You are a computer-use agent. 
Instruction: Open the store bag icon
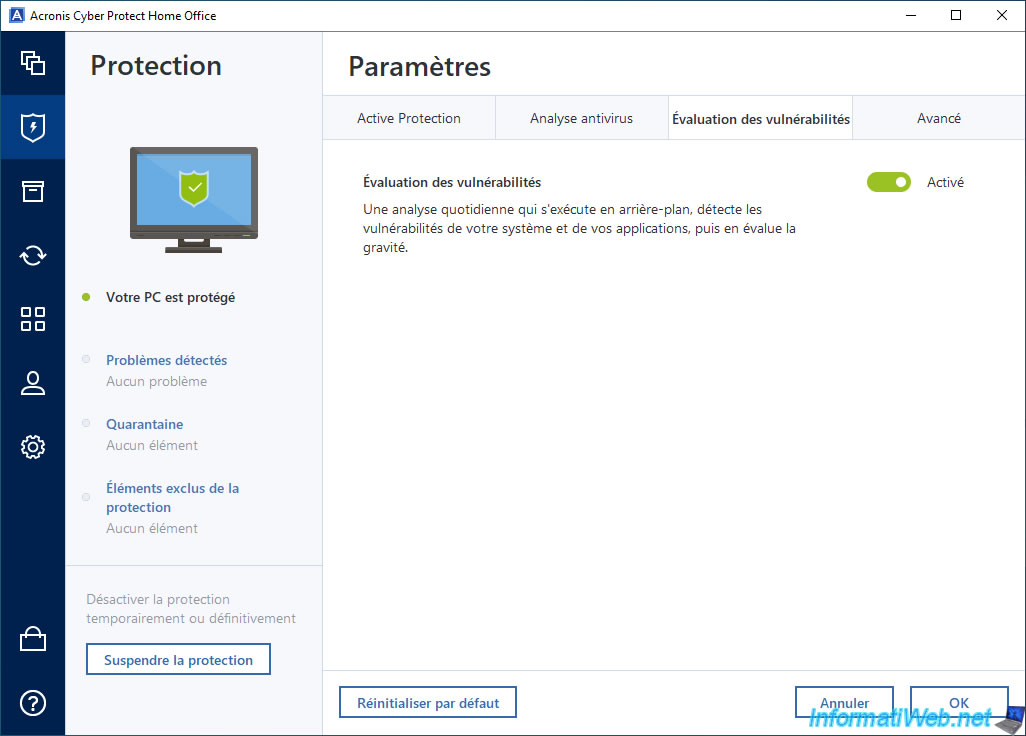(x=33, y=639)
